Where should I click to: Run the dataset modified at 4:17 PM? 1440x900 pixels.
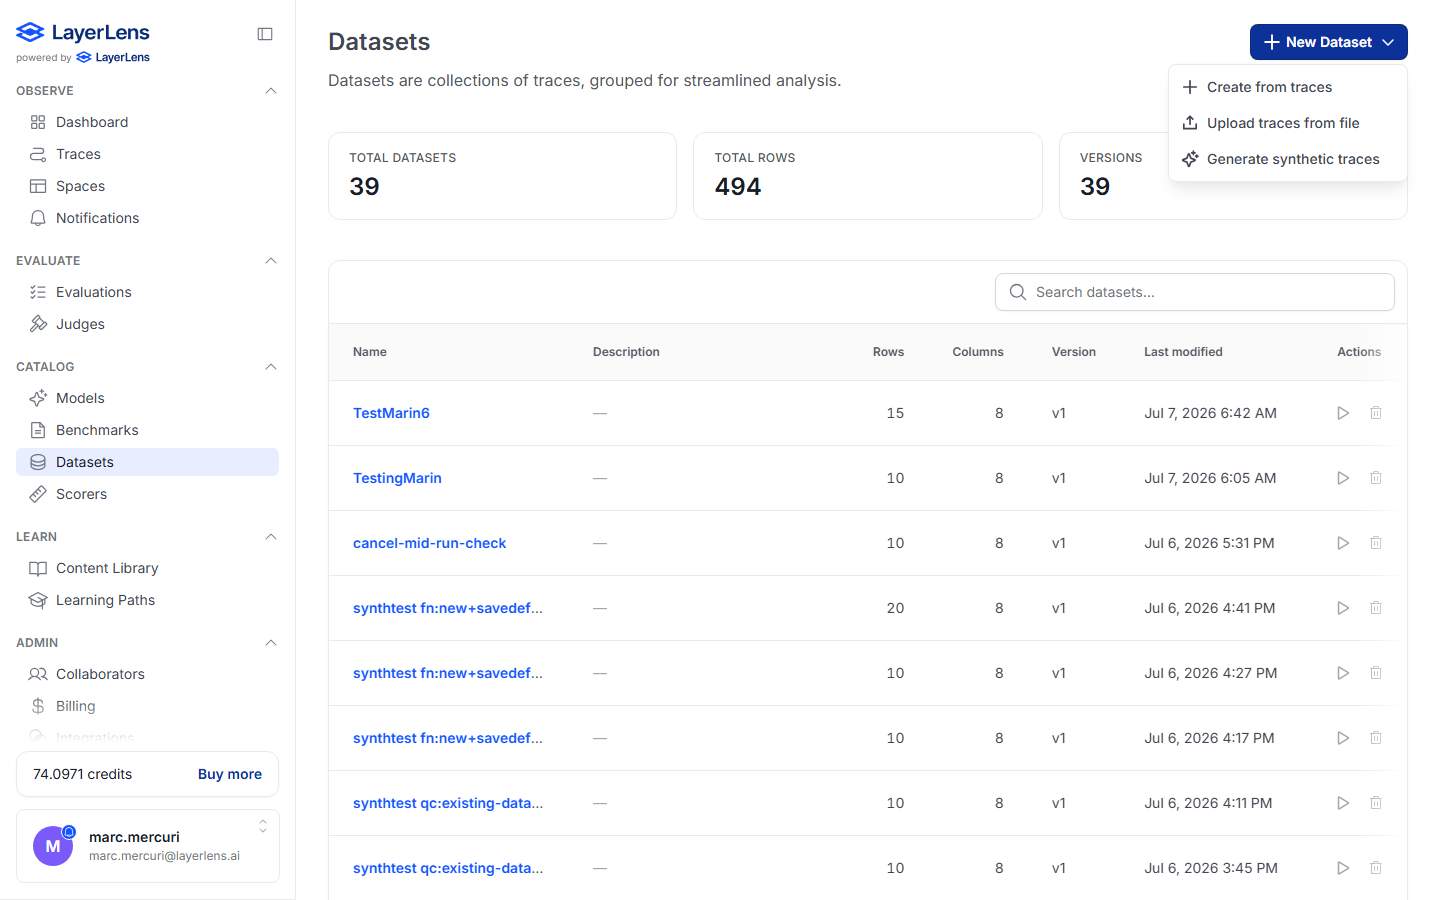click(x=1343, y=738)
